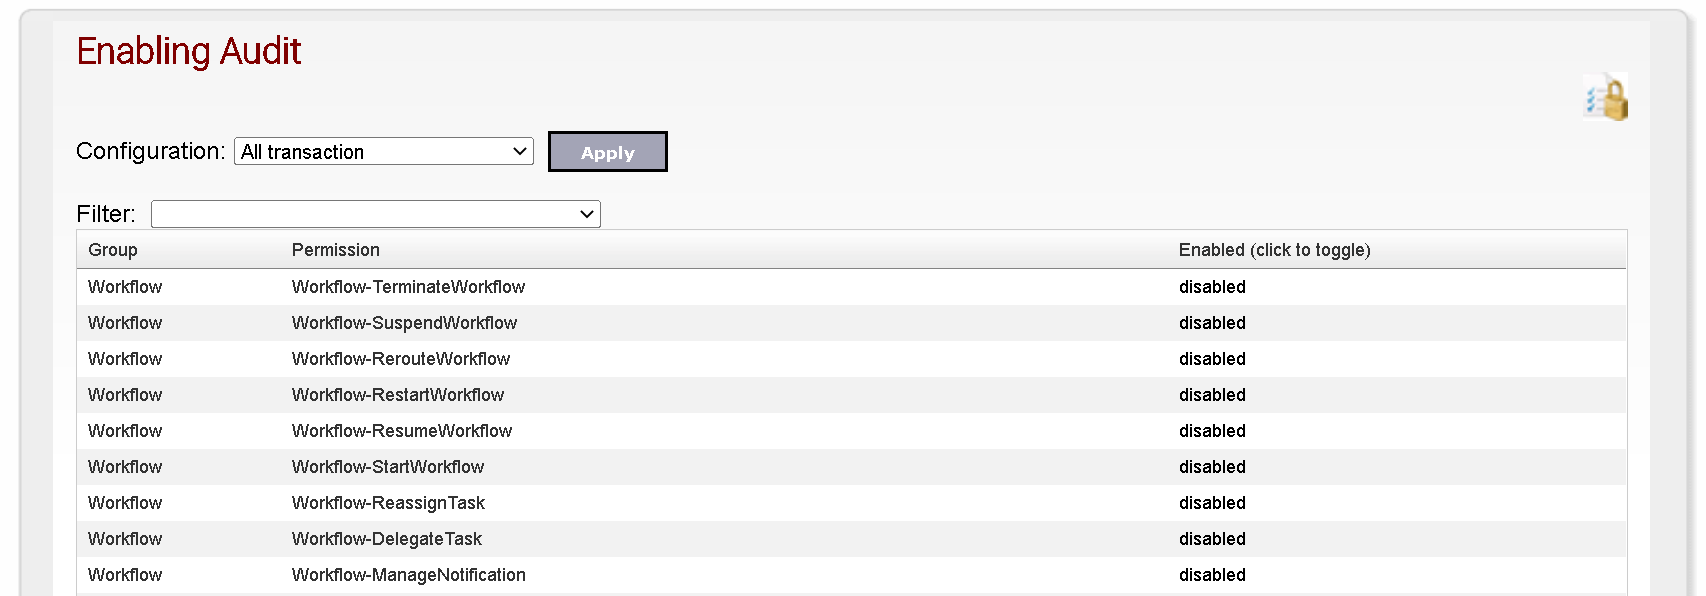Click the Apply button
Screen dimensions: 1706x596
(x=608, y=152)
